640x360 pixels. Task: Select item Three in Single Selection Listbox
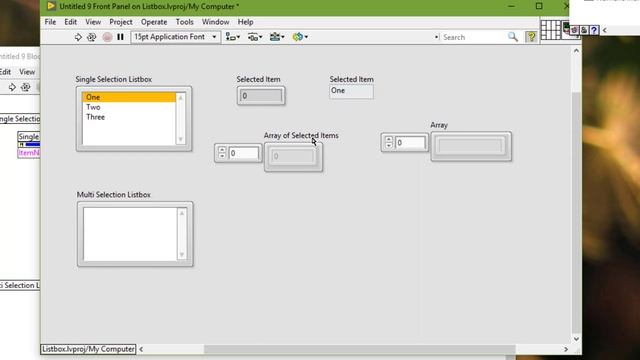(129, 117)
